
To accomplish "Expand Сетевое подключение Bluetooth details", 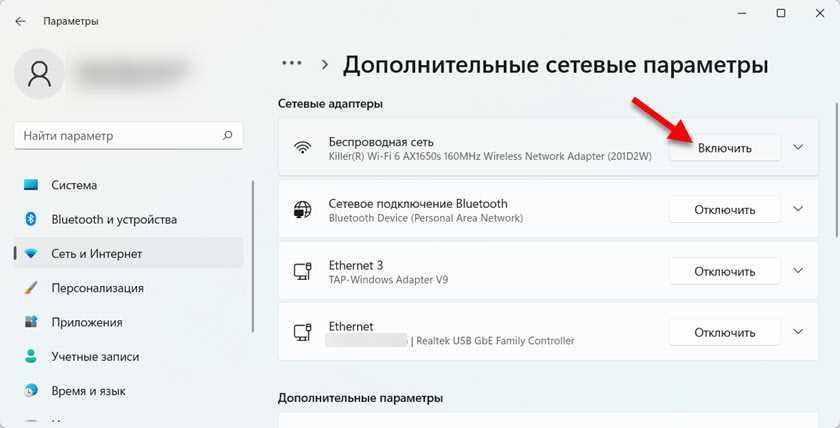I will 798,210.
